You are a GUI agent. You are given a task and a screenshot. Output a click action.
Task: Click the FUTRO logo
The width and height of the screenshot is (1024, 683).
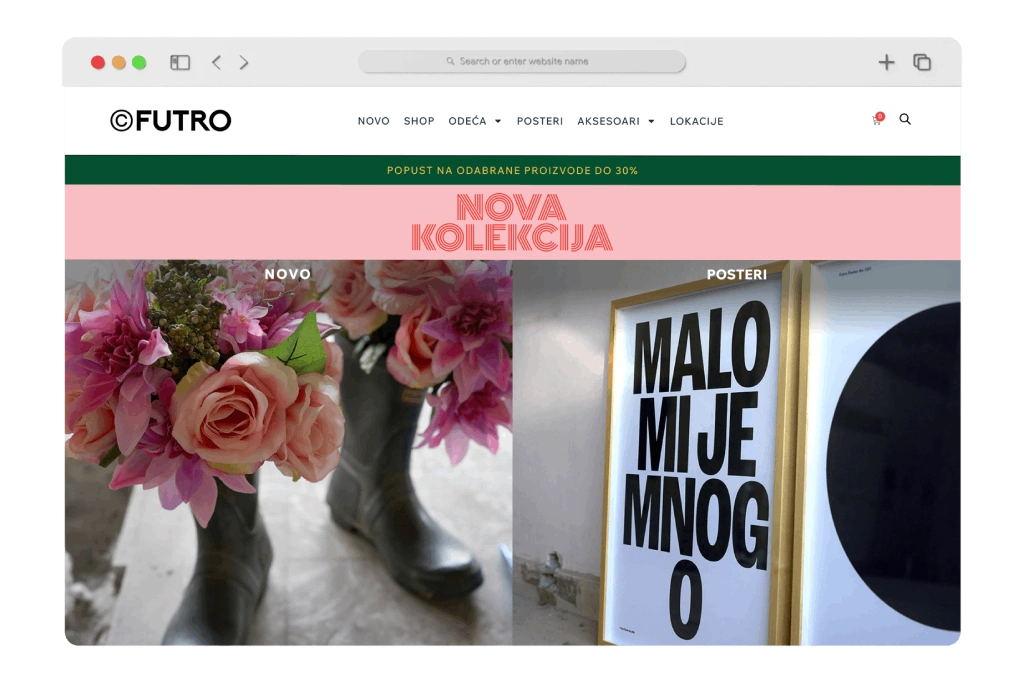pos(170,120)
